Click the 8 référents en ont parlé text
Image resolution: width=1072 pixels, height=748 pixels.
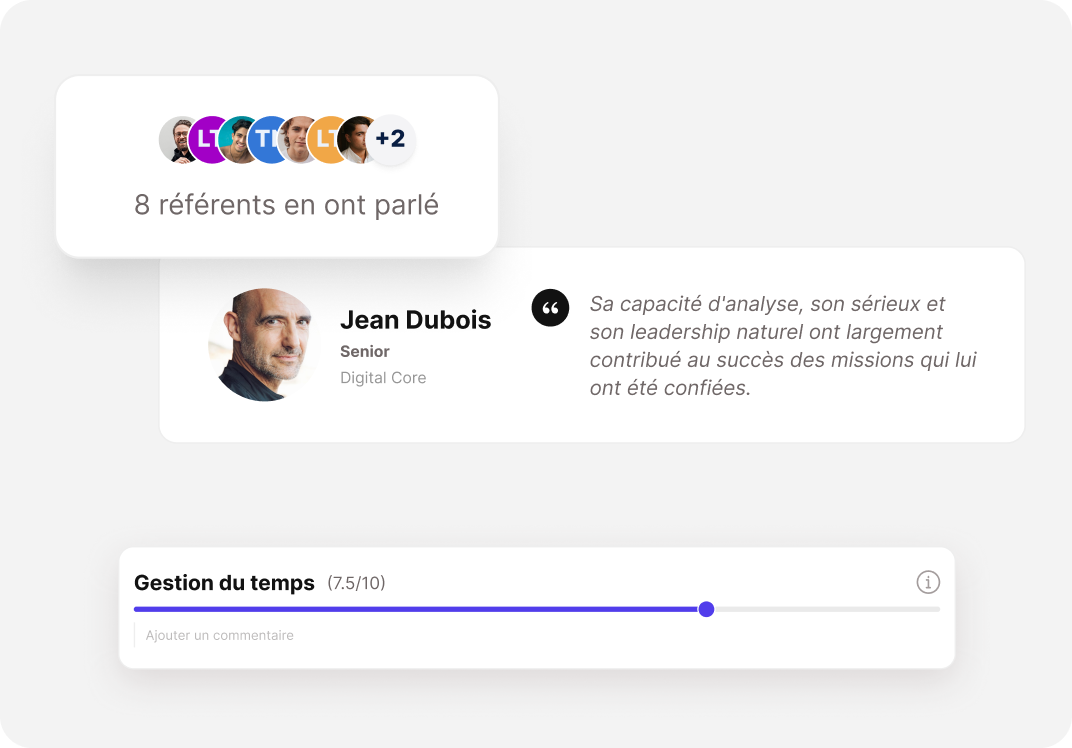[x=286, y=204]
